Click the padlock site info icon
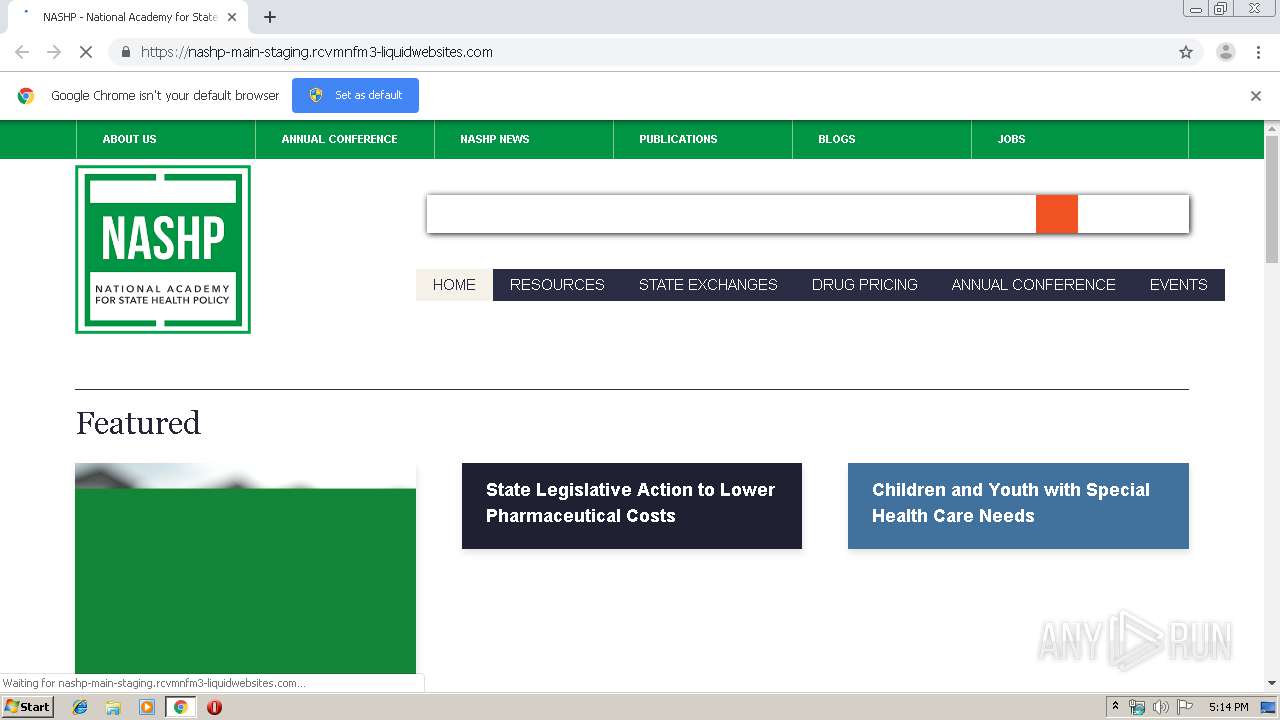The height and width of the screenshot is (720, 1280). (x=125, y=52)
